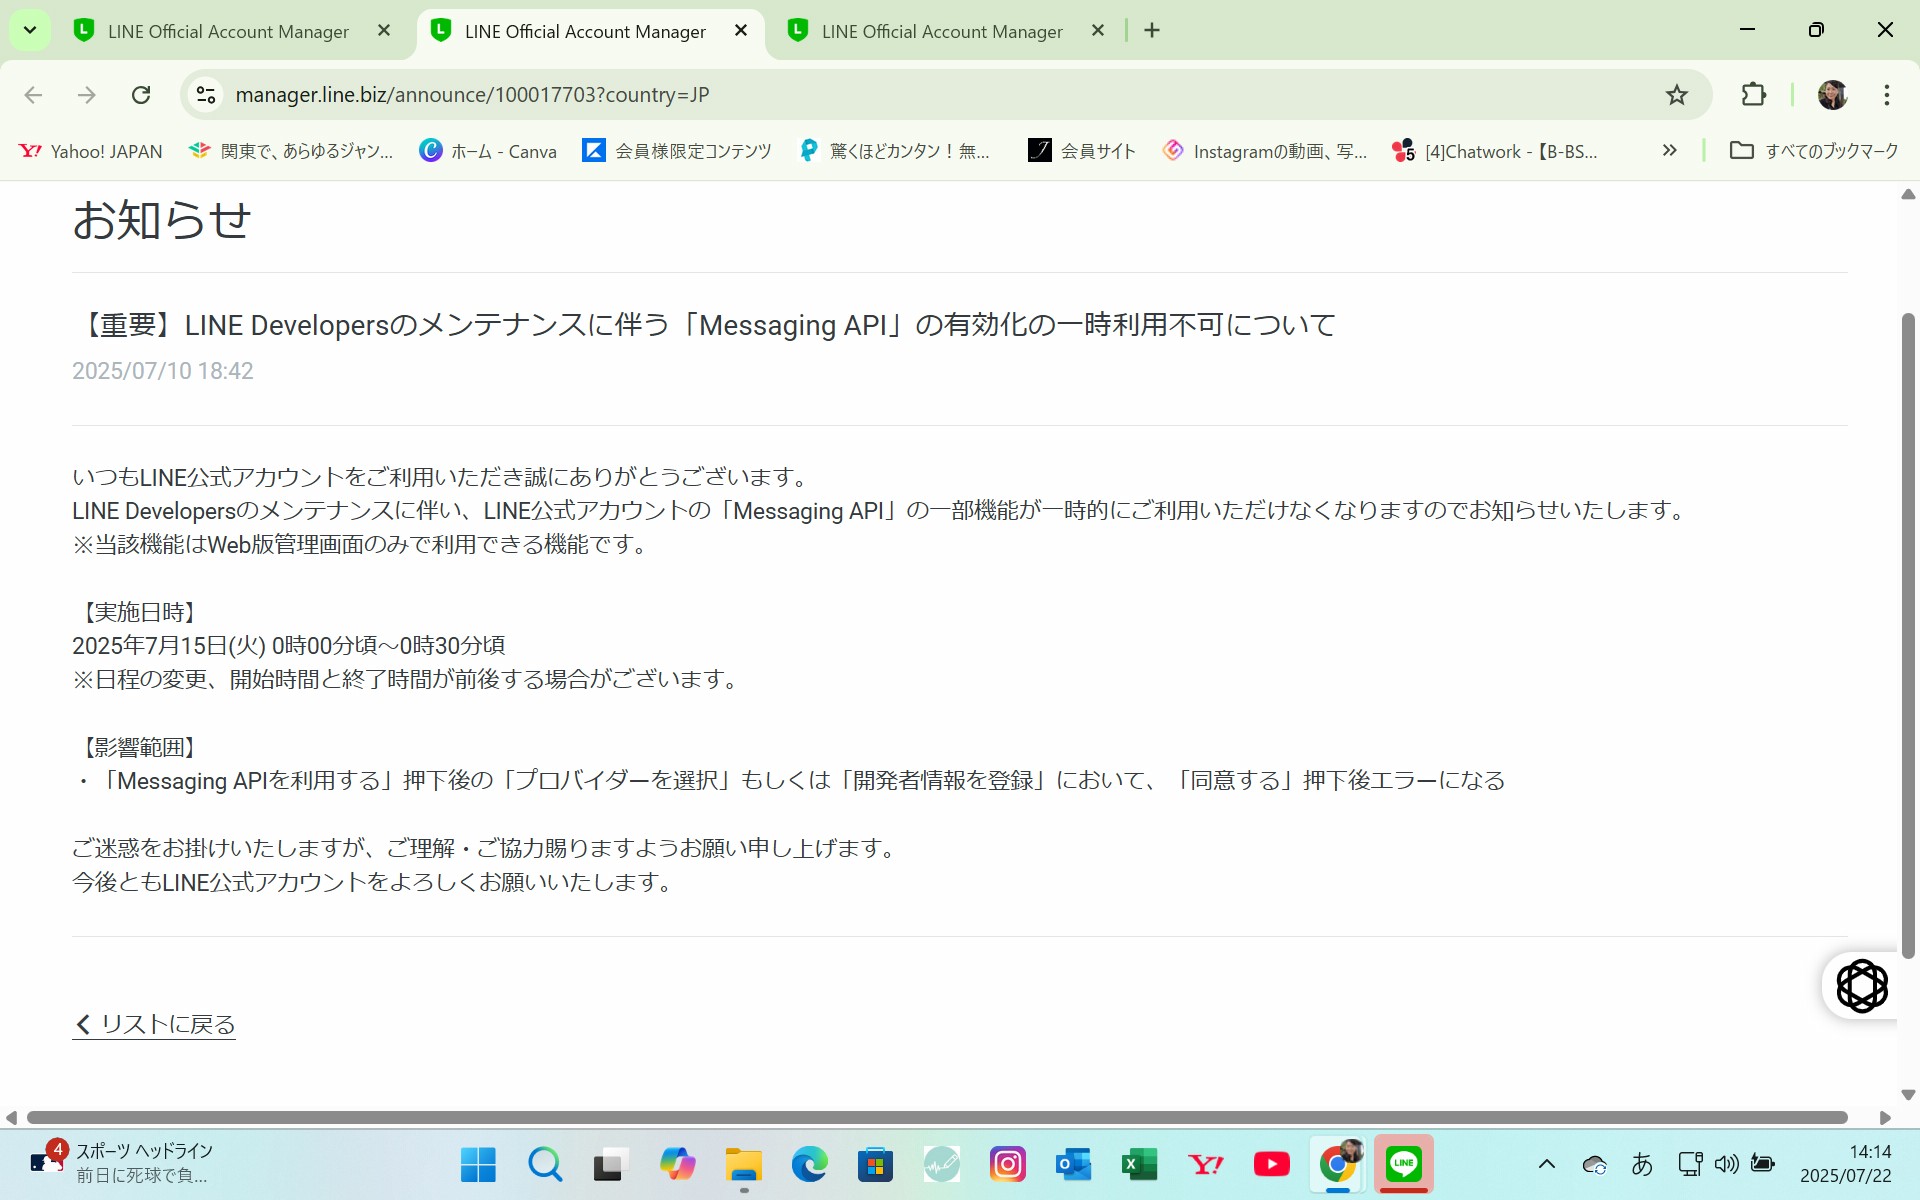Open Yahoo! app from the taskbar
1920x1200 pixels.
click(x=1206, y=1164)
